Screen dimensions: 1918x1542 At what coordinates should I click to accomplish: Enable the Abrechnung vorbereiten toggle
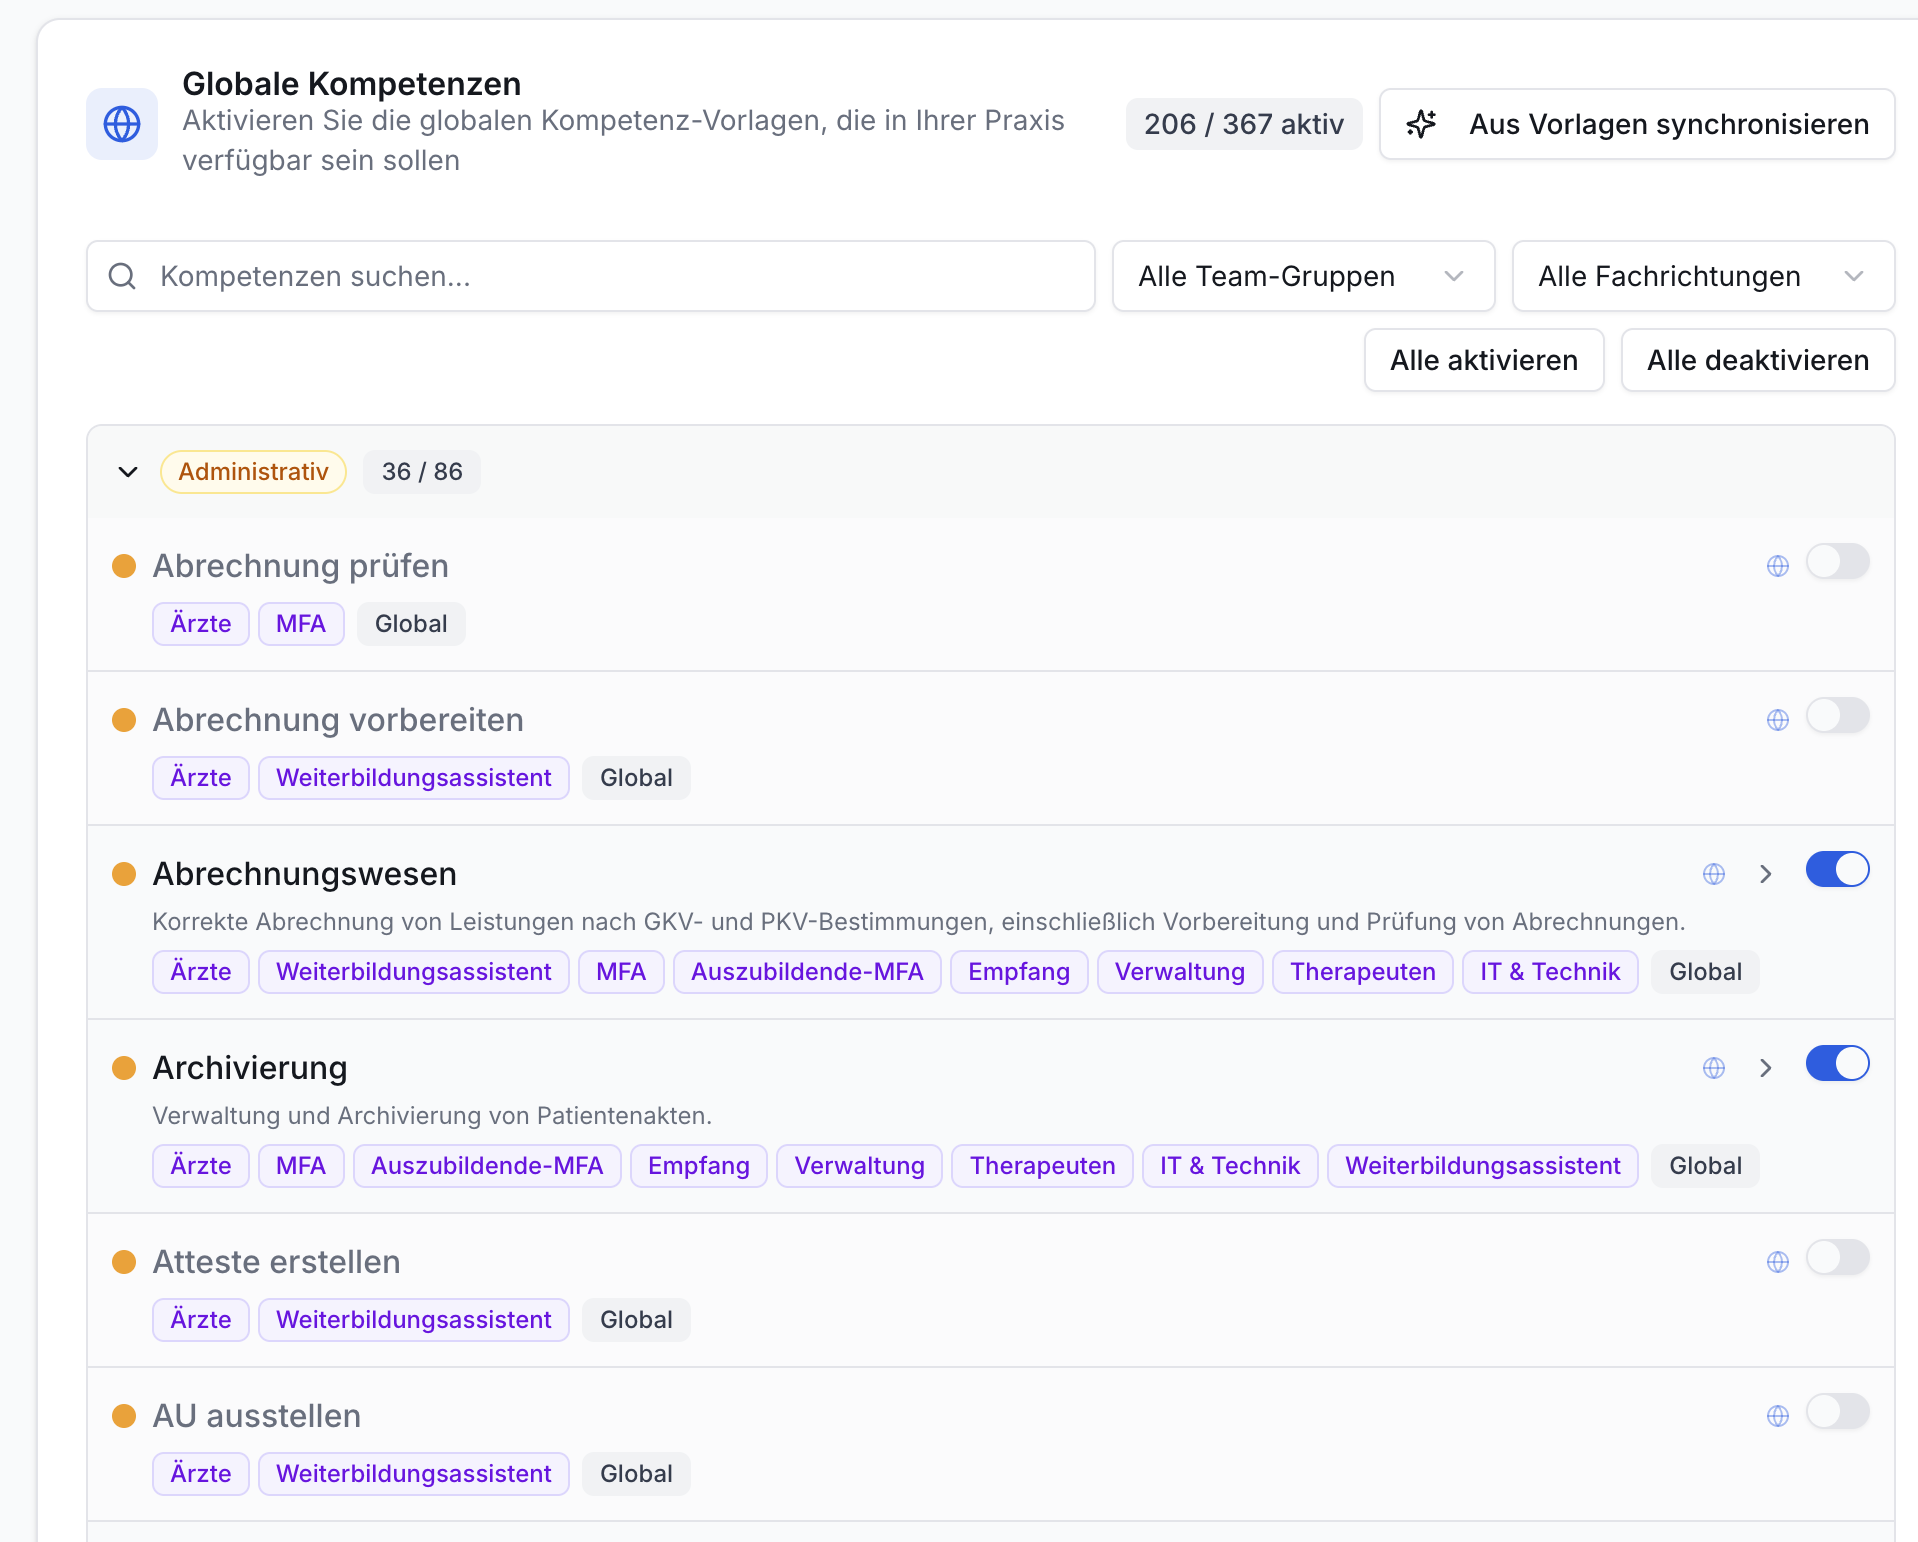coord(1838,716)
